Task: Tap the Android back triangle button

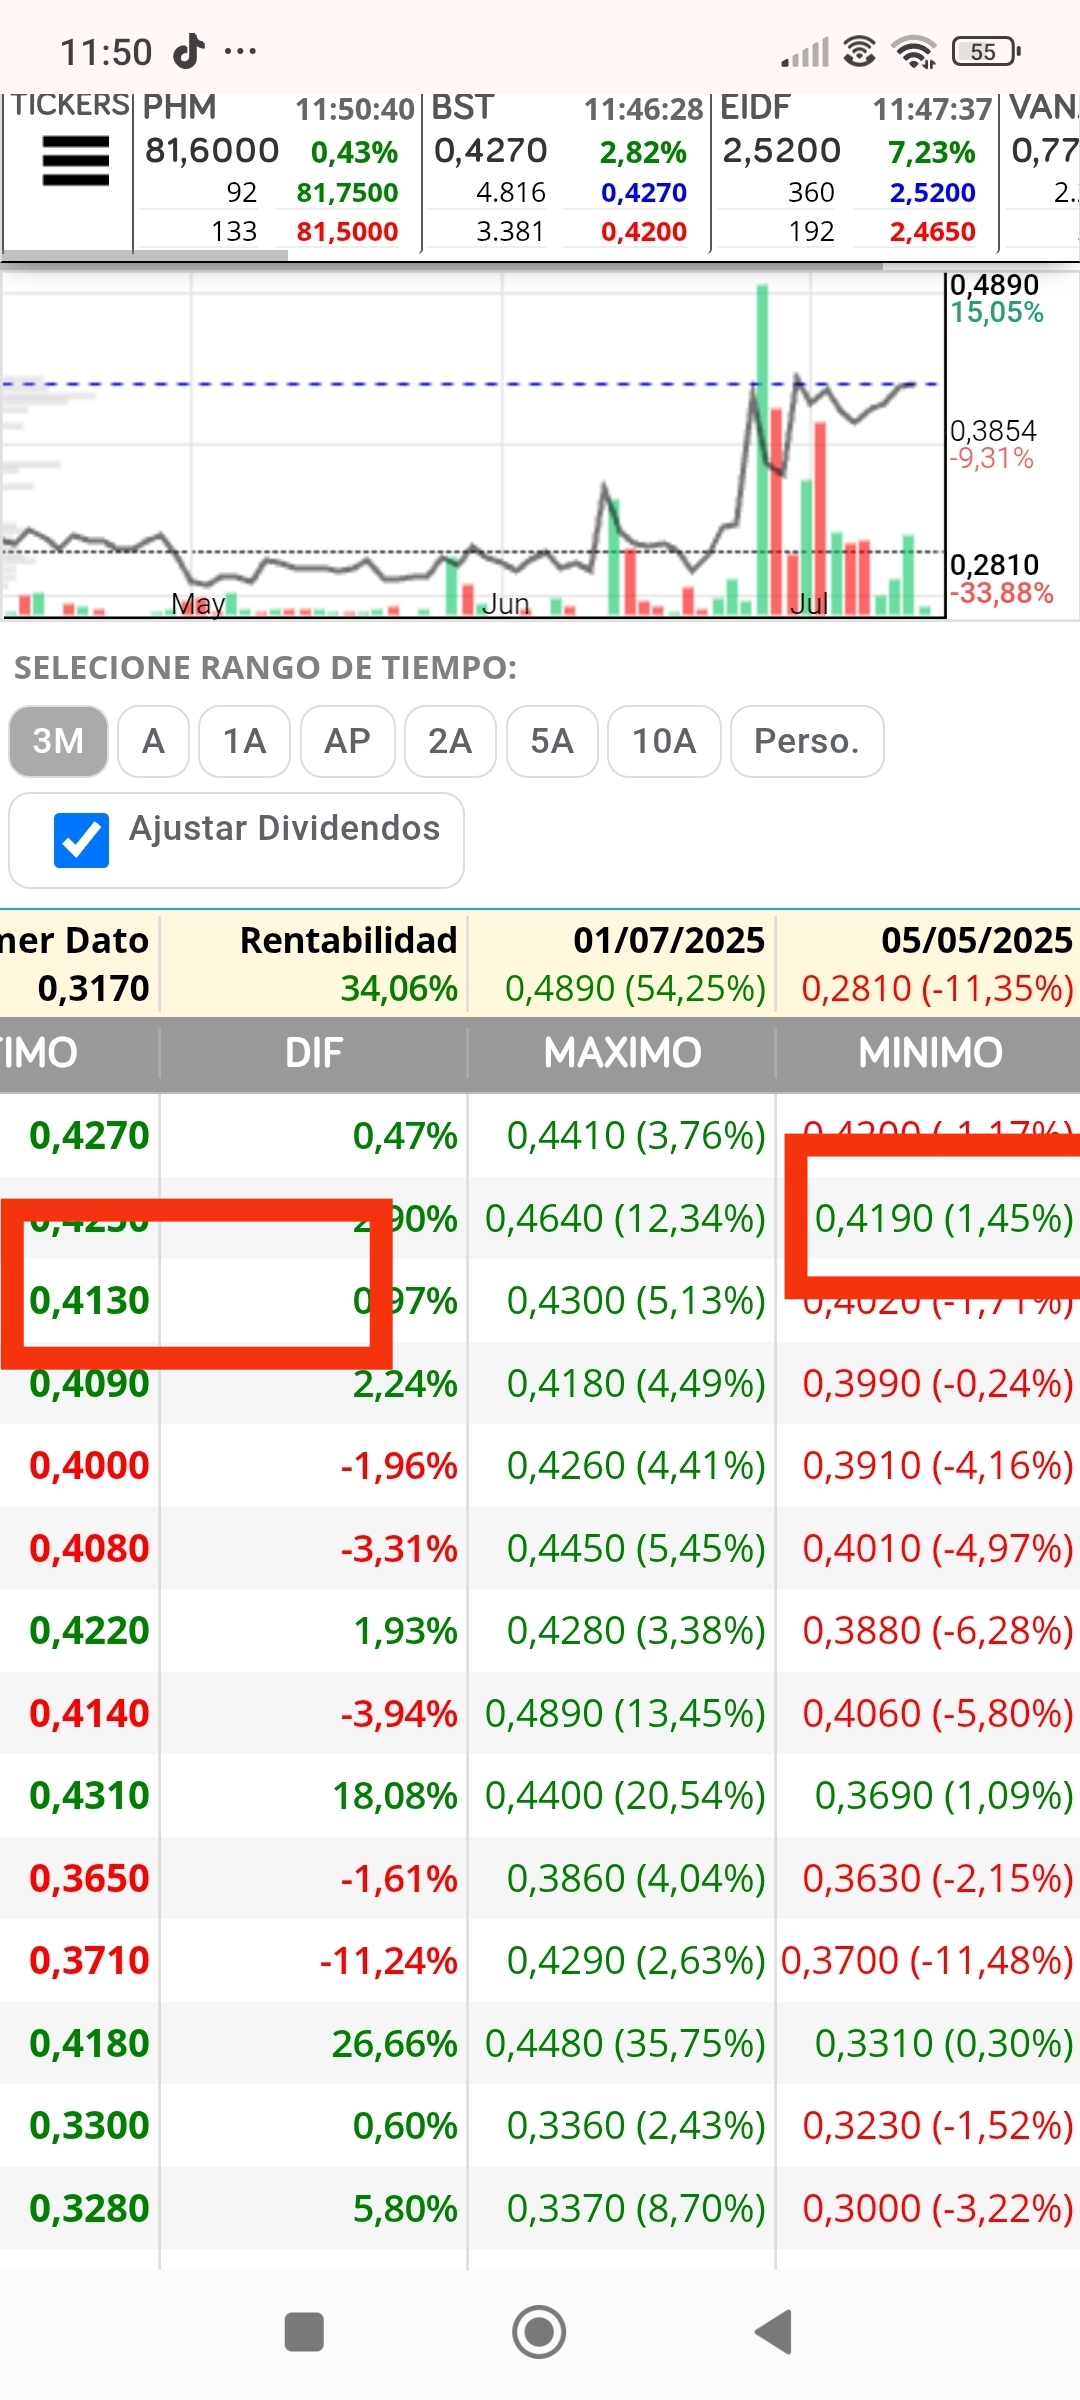Action: (774, 2332)
